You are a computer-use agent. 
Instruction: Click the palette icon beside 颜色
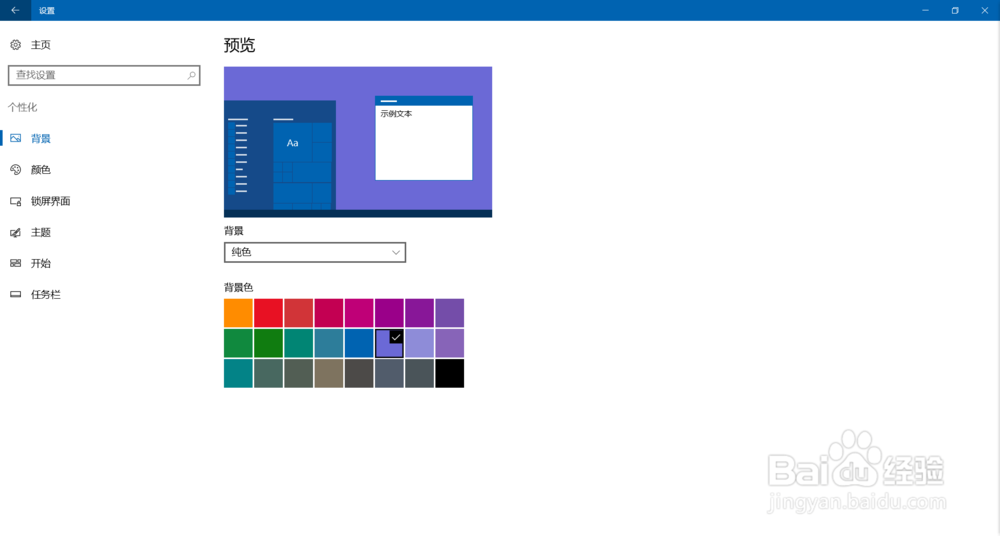[x=15, y=170]
